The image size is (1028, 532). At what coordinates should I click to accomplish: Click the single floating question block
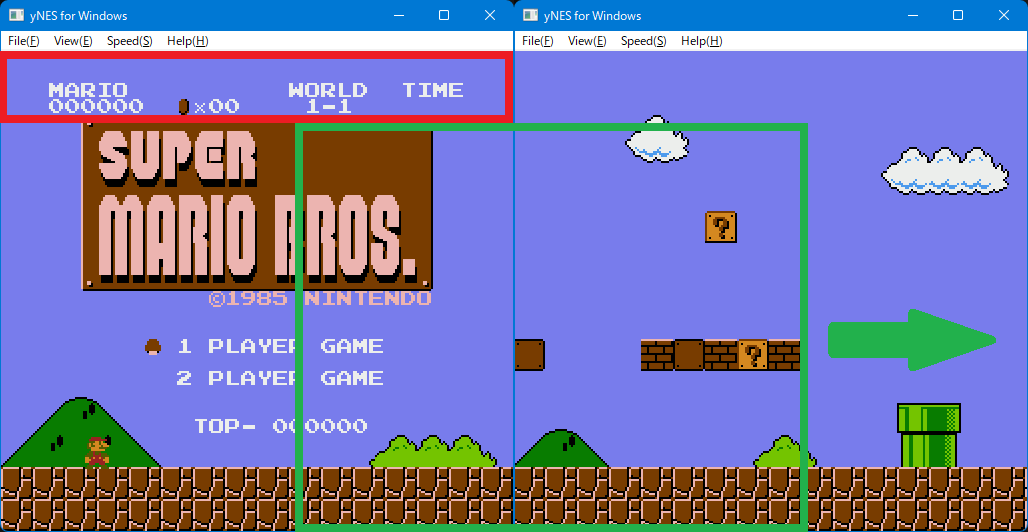(x=721, y=227)
